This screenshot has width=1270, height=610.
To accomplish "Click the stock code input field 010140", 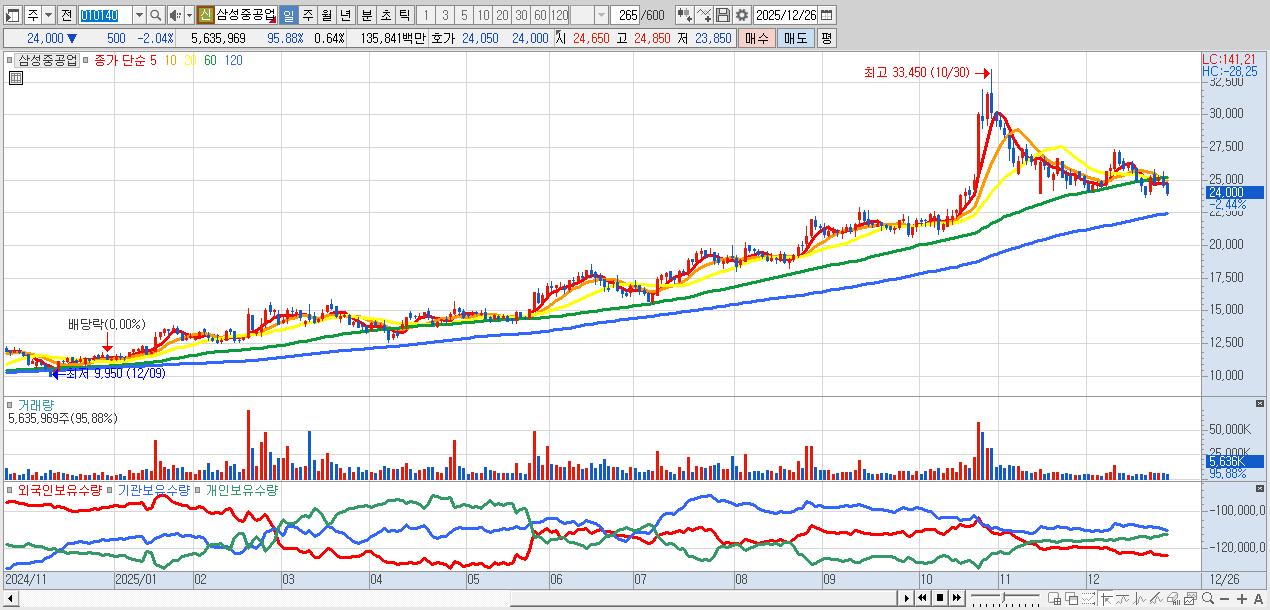I will pyautogui.click(x=104, y=15).
